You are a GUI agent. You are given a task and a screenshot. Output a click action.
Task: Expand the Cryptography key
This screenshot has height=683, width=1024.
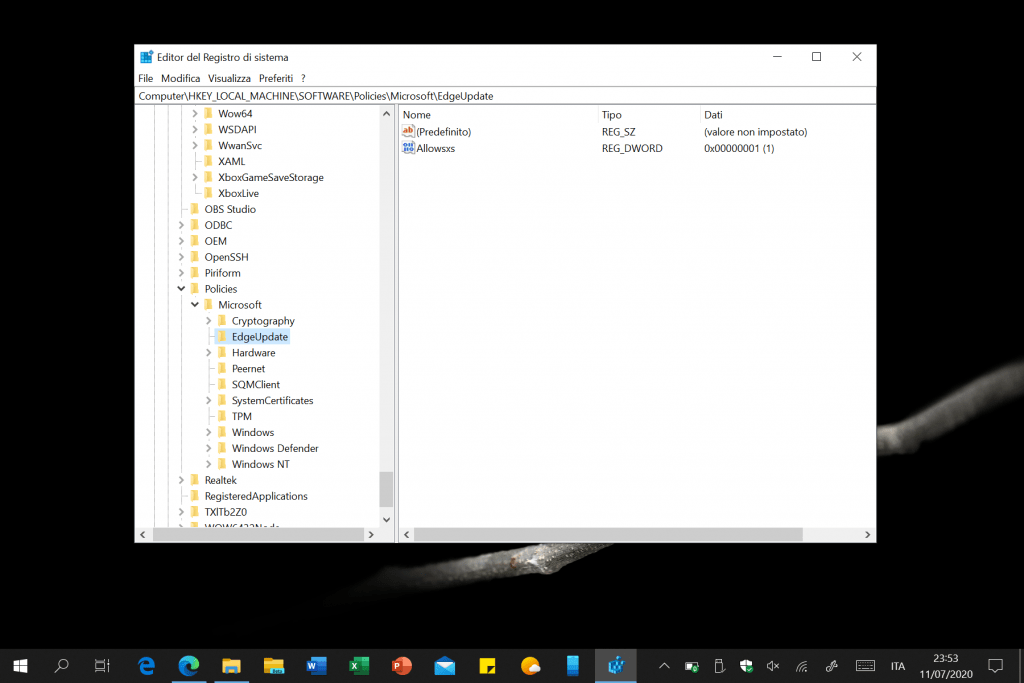pos(208,321)
